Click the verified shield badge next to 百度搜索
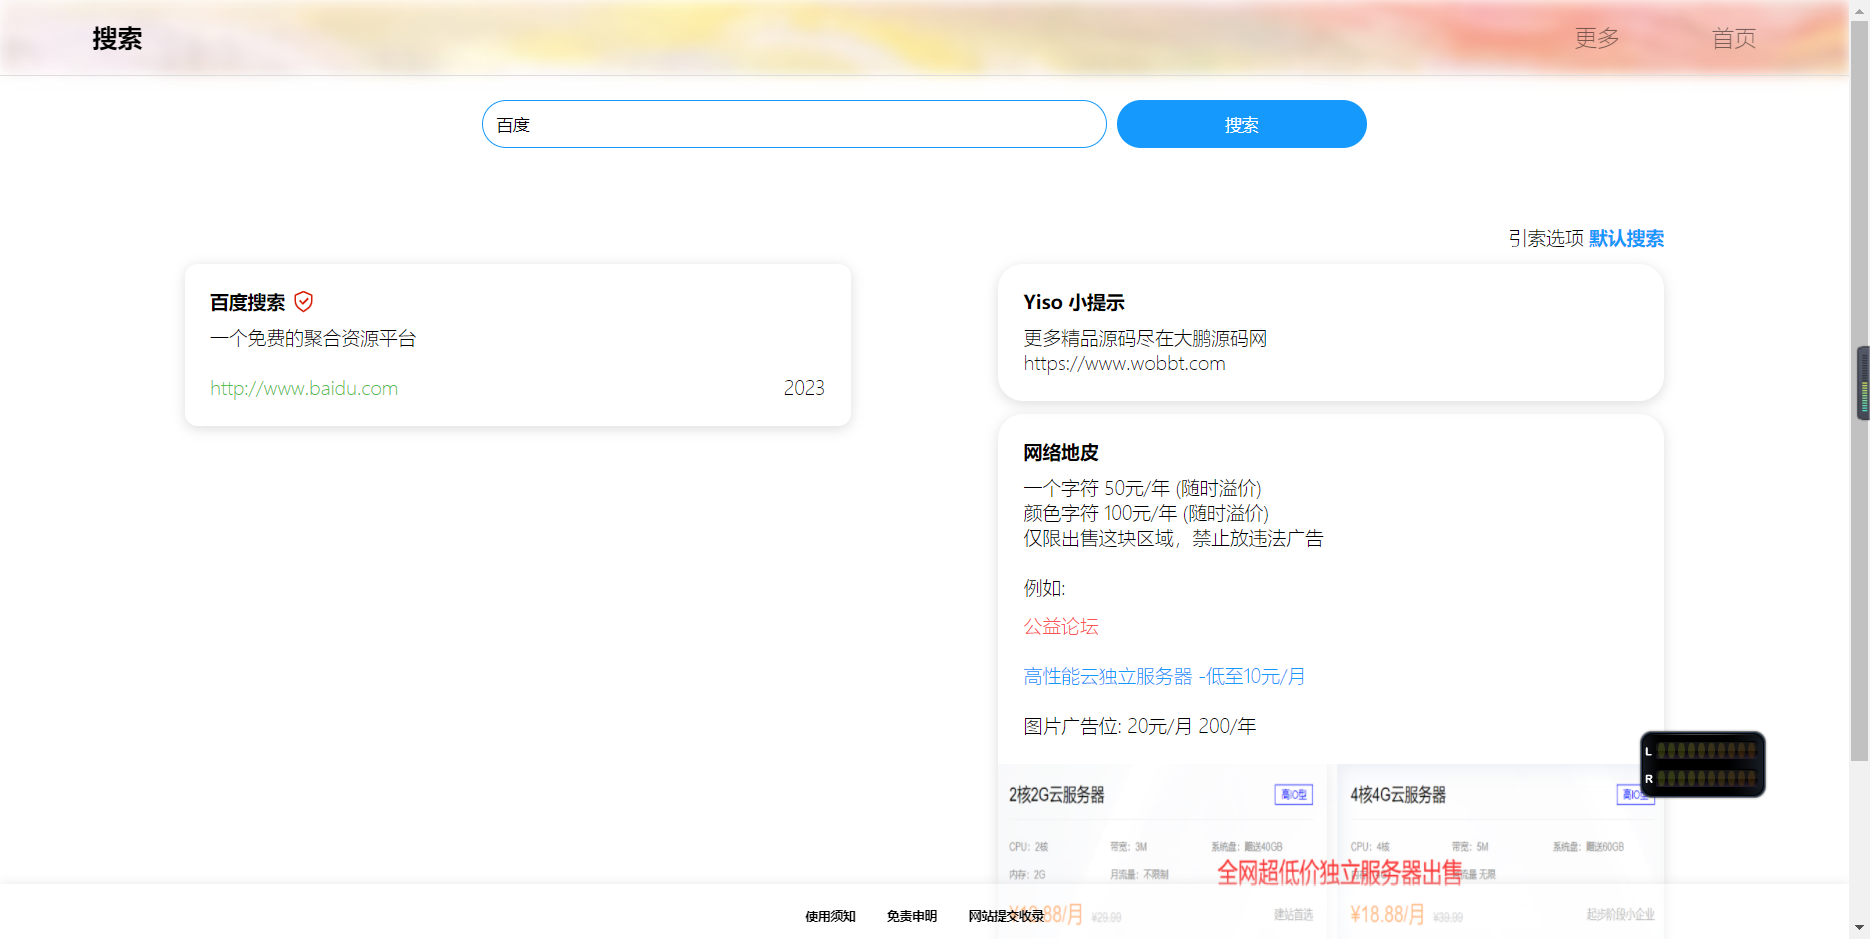Screen dimensions: 1870x939 coord(304,301)
